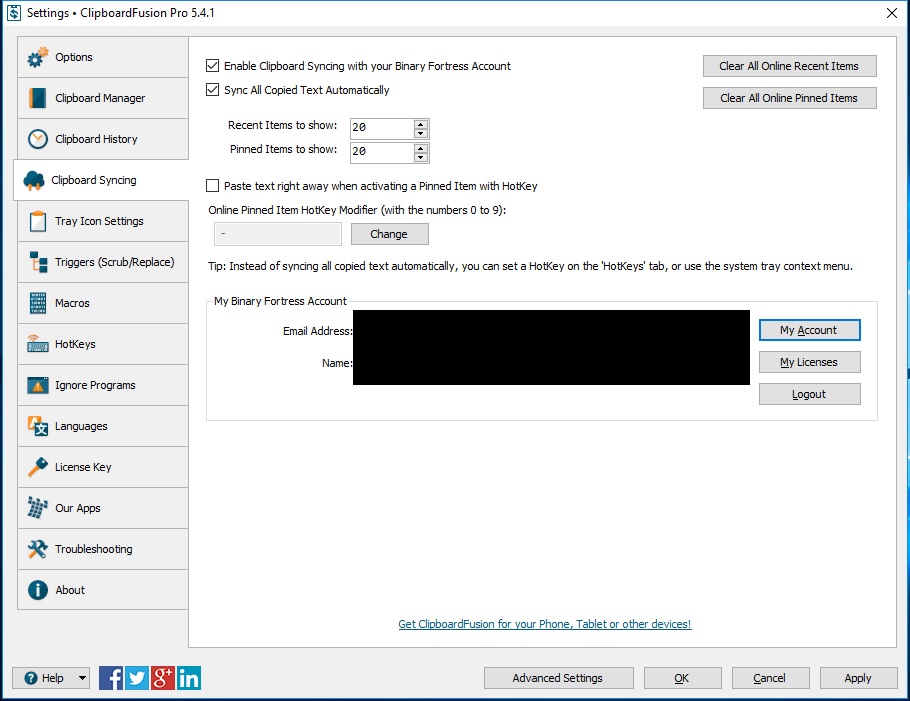Click the Recent Items number field
Image resolution: width=910 pixels, height=701 pixels.
click(x=380, y=129)
